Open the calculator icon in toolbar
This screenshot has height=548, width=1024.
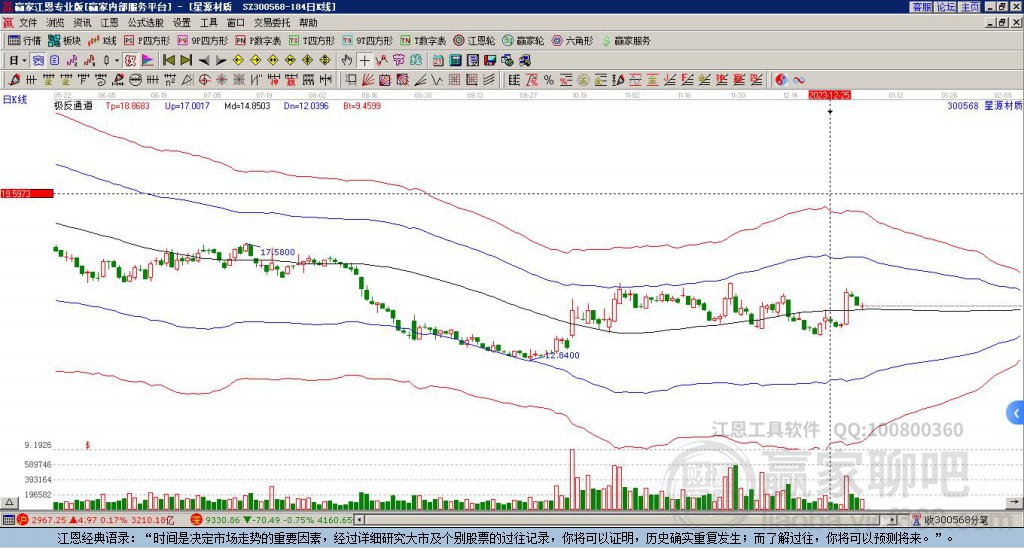[455, 60]
